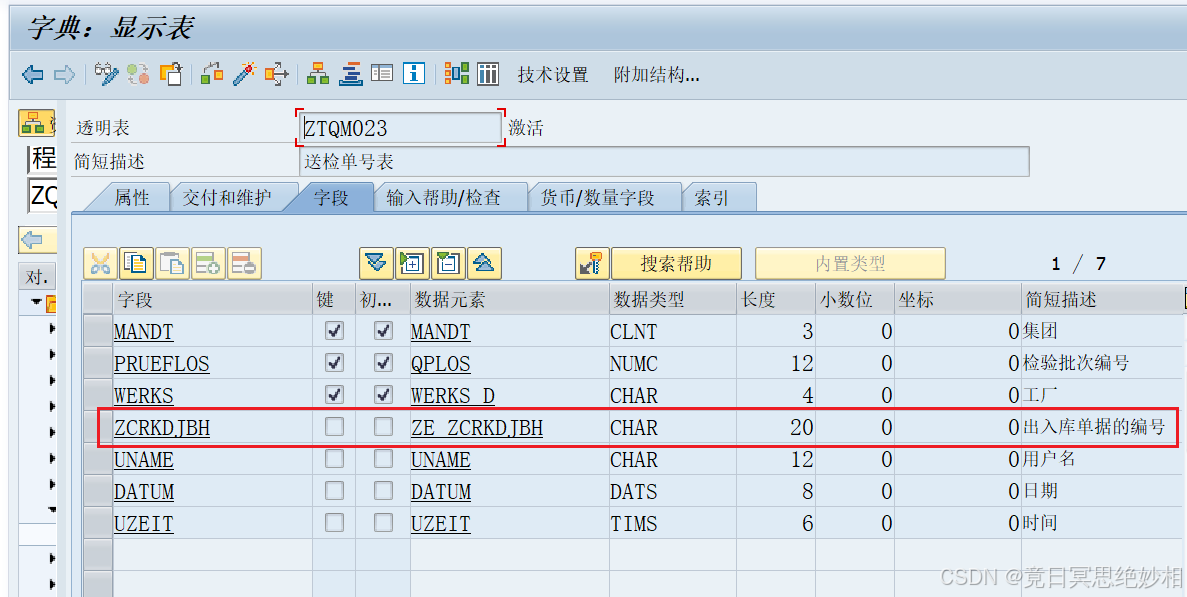Toggle Display/Change mode glasses-pencil icon
The width and height of the screenshot is (1187, 597).
(x=107, y=74)
